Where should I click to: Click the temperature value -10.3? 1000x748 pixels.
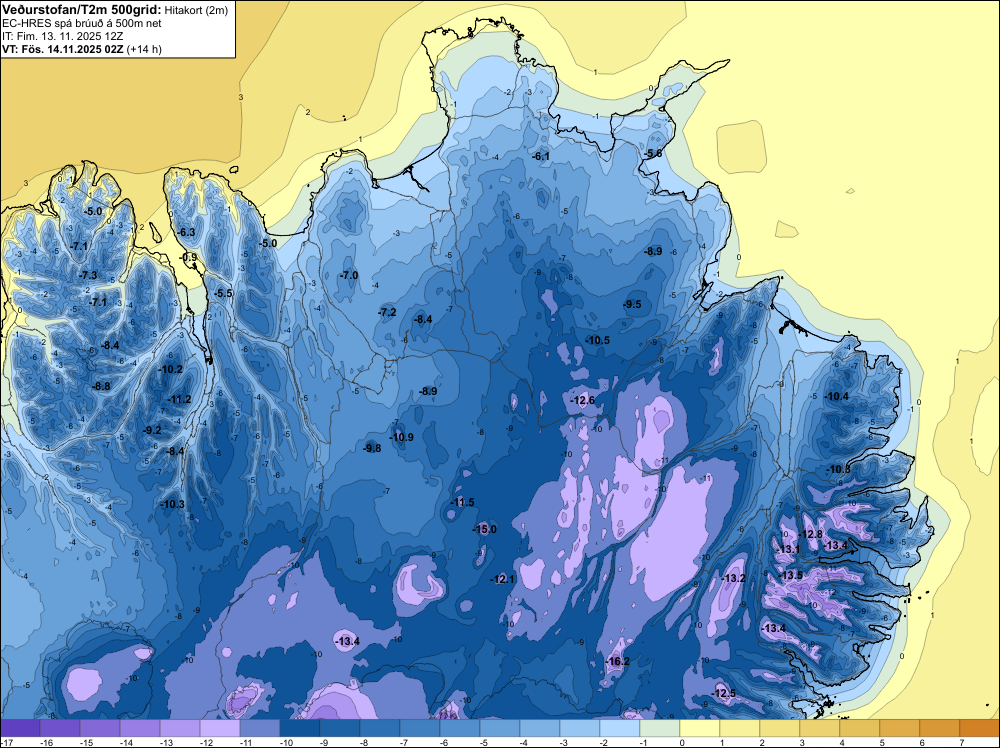tap(172, 504)
